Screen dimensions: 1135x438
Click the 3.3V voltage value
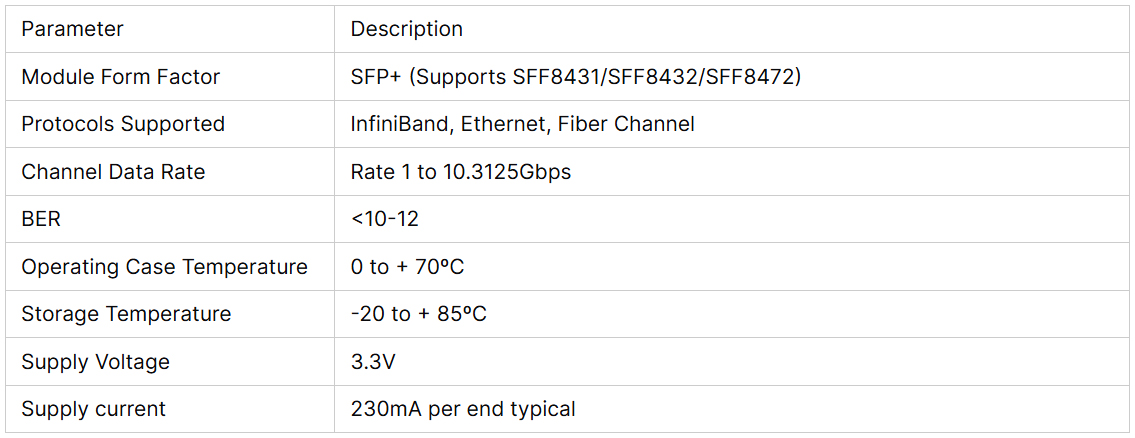point(373,362)
